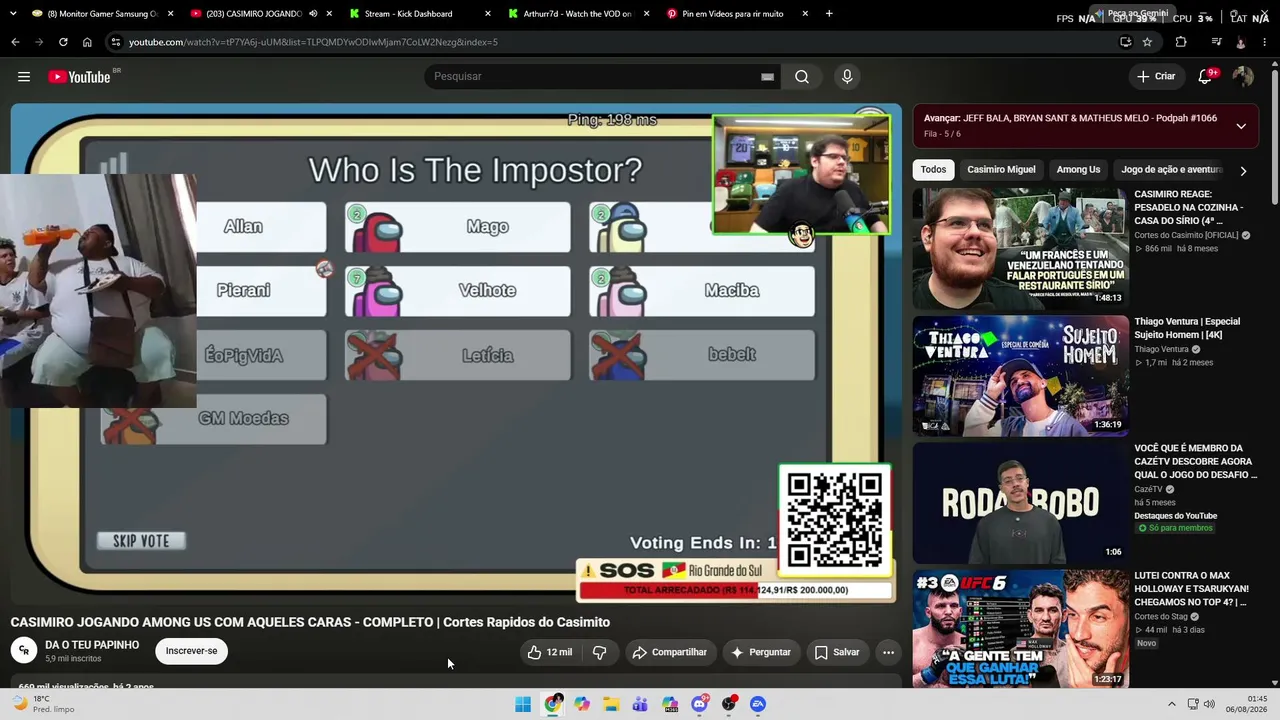Switch to the Monitor Gamer Samsung tab
Viewport: 1280px width, 720px height.
click(101, 14)
